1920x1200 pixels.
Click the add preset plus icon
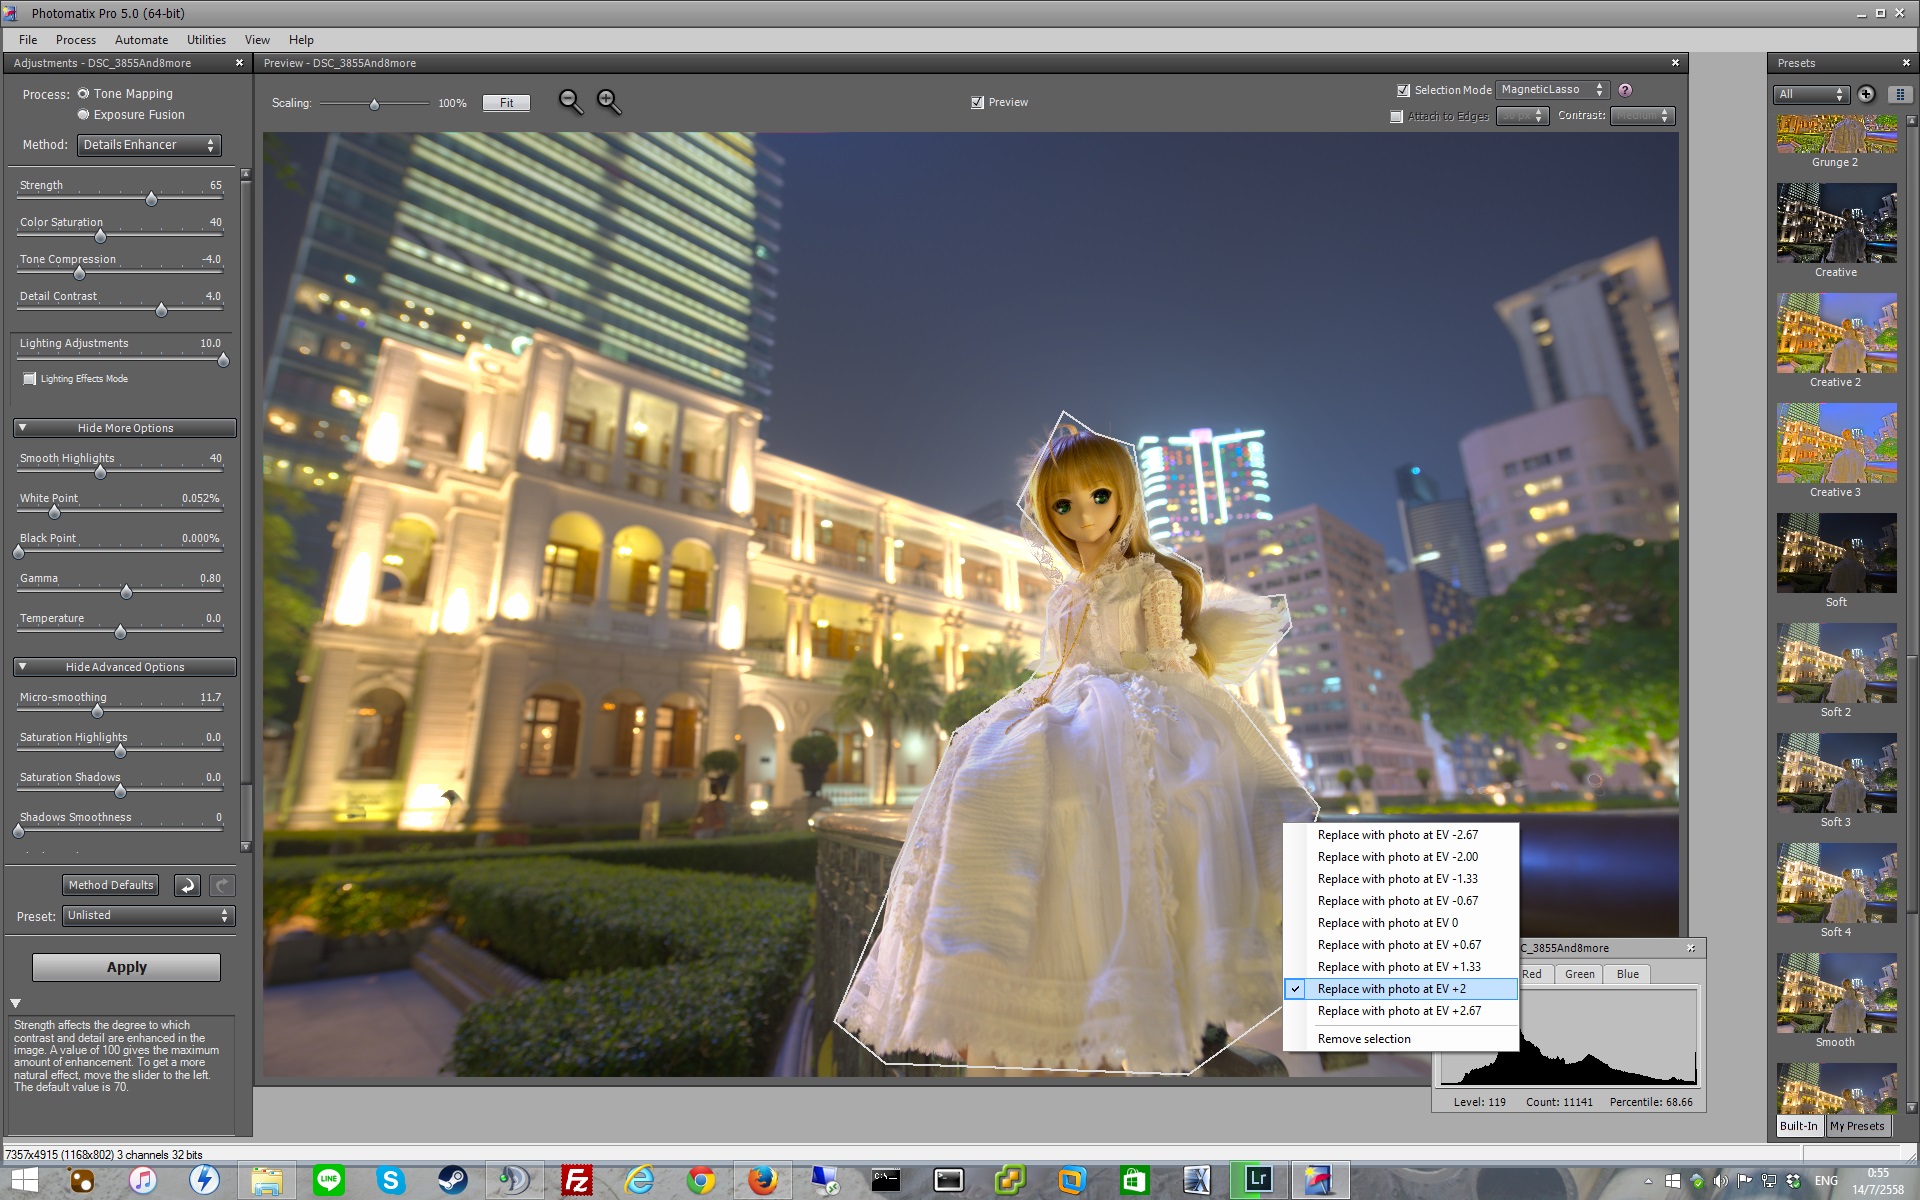pos(1866,94)
